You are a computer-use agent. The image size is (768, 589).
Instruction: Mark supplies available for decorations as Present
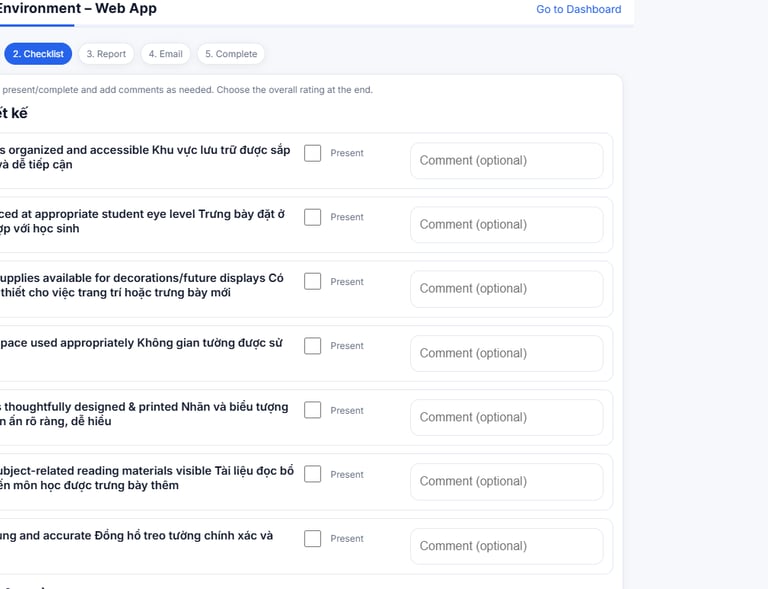click(x=313, y=282)
